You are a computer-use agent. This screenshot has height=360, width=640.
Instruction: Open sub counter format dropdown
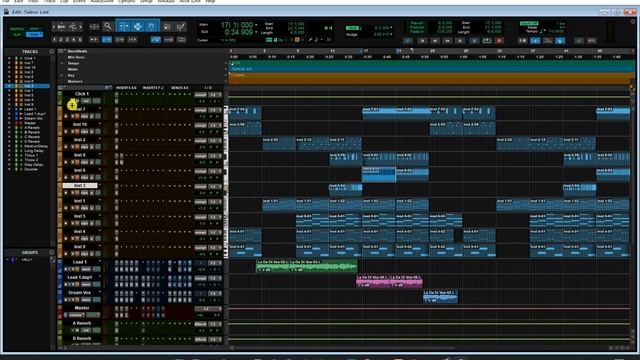click(256, 32)
